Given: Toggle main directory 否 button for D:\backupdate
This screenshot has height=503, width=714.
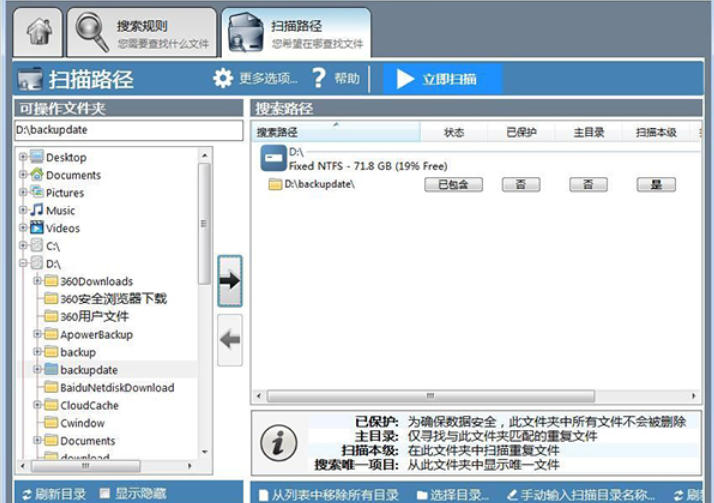Looking at the screenshot, I should tap(588, 184).
